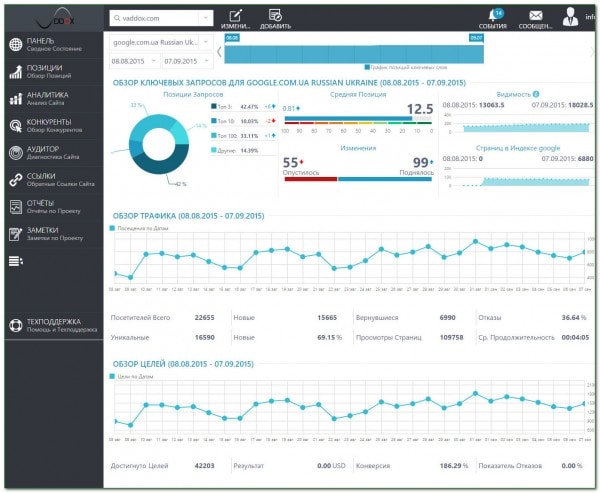The height and width of the screenshot is (493, 600).
Task: Expand the vaddox.com project dropdown
Action: pos(205,18)
